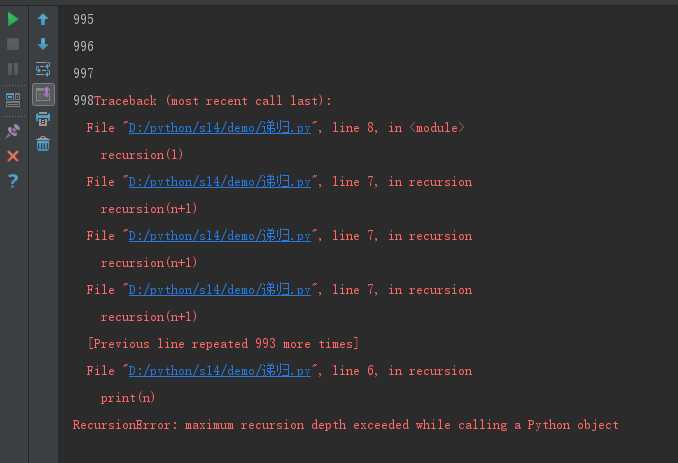Viewport: 678px width, 463px height.
Task: Toggle the Pause Output button
Action: coord(13,69)
